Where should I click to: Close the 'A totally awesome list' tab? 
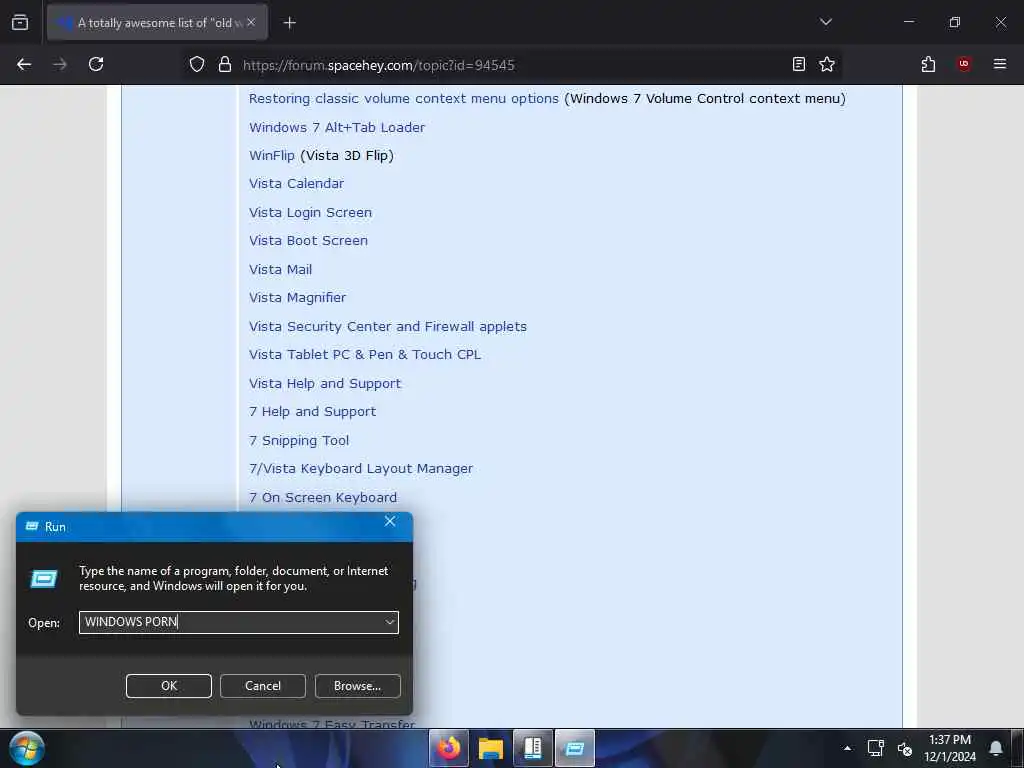click(x=251, y=22)
